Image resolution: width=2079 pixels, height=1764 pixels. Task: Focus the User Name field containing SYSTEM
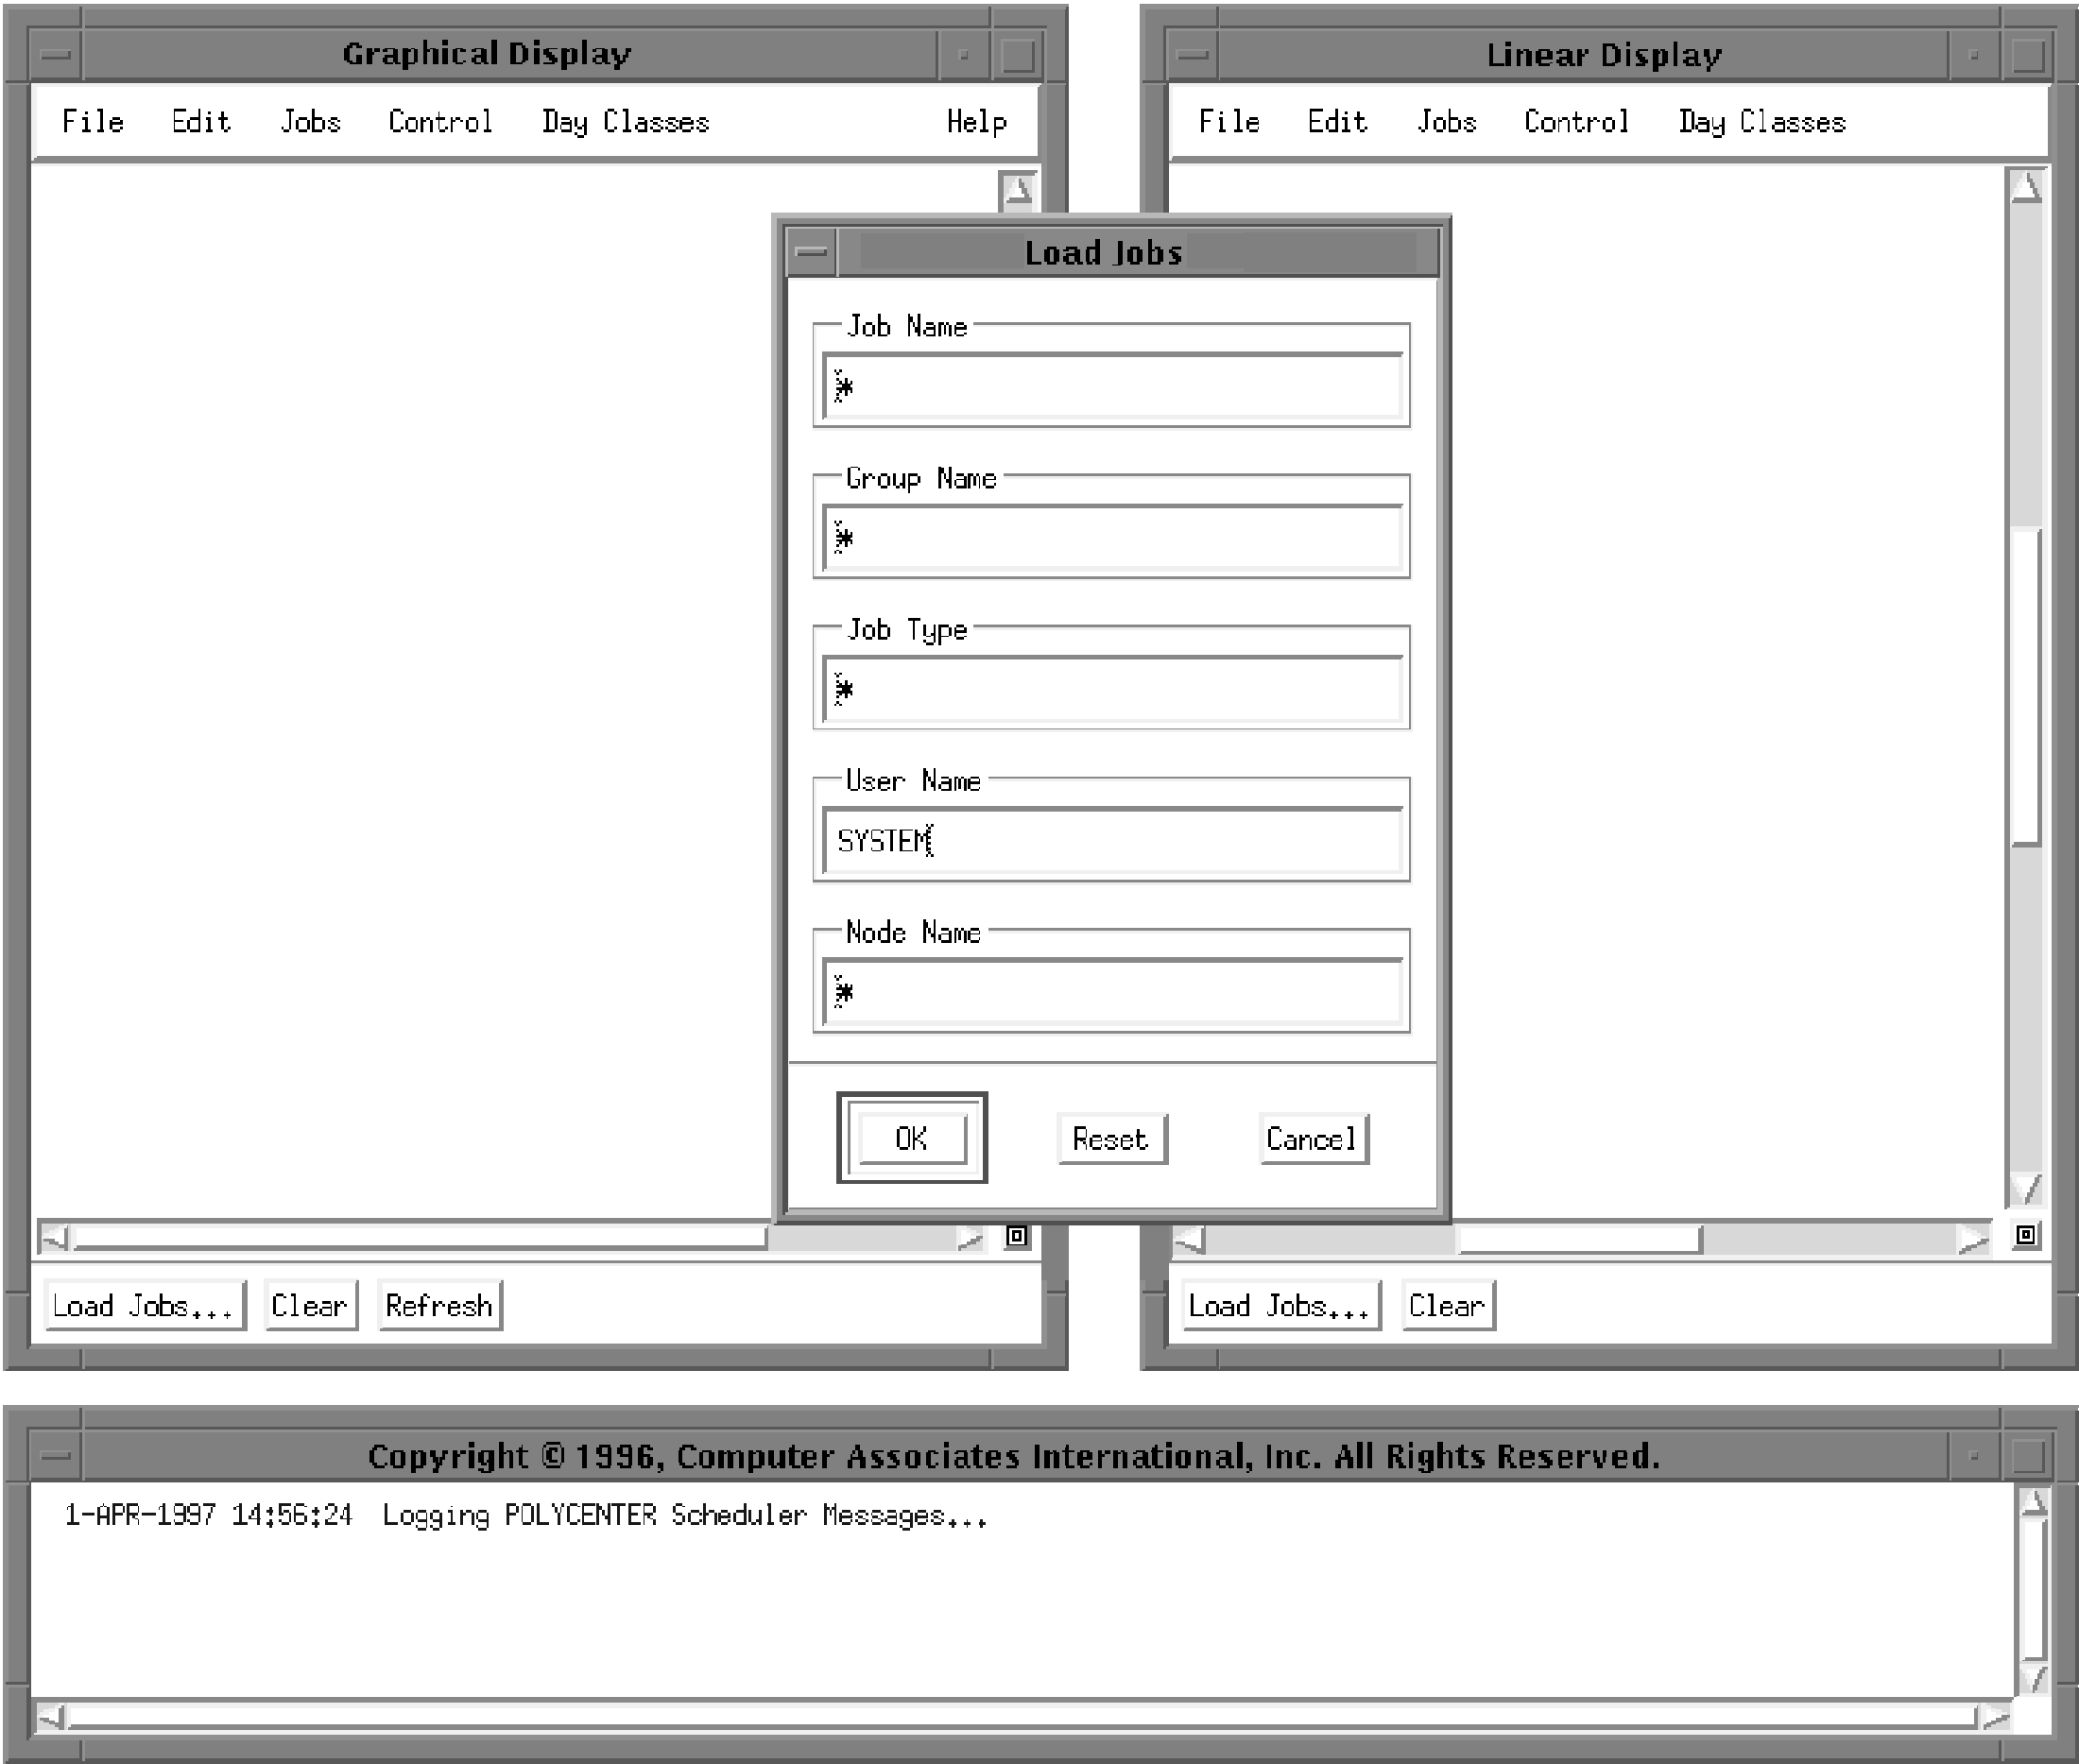(x=1110, y=841)
